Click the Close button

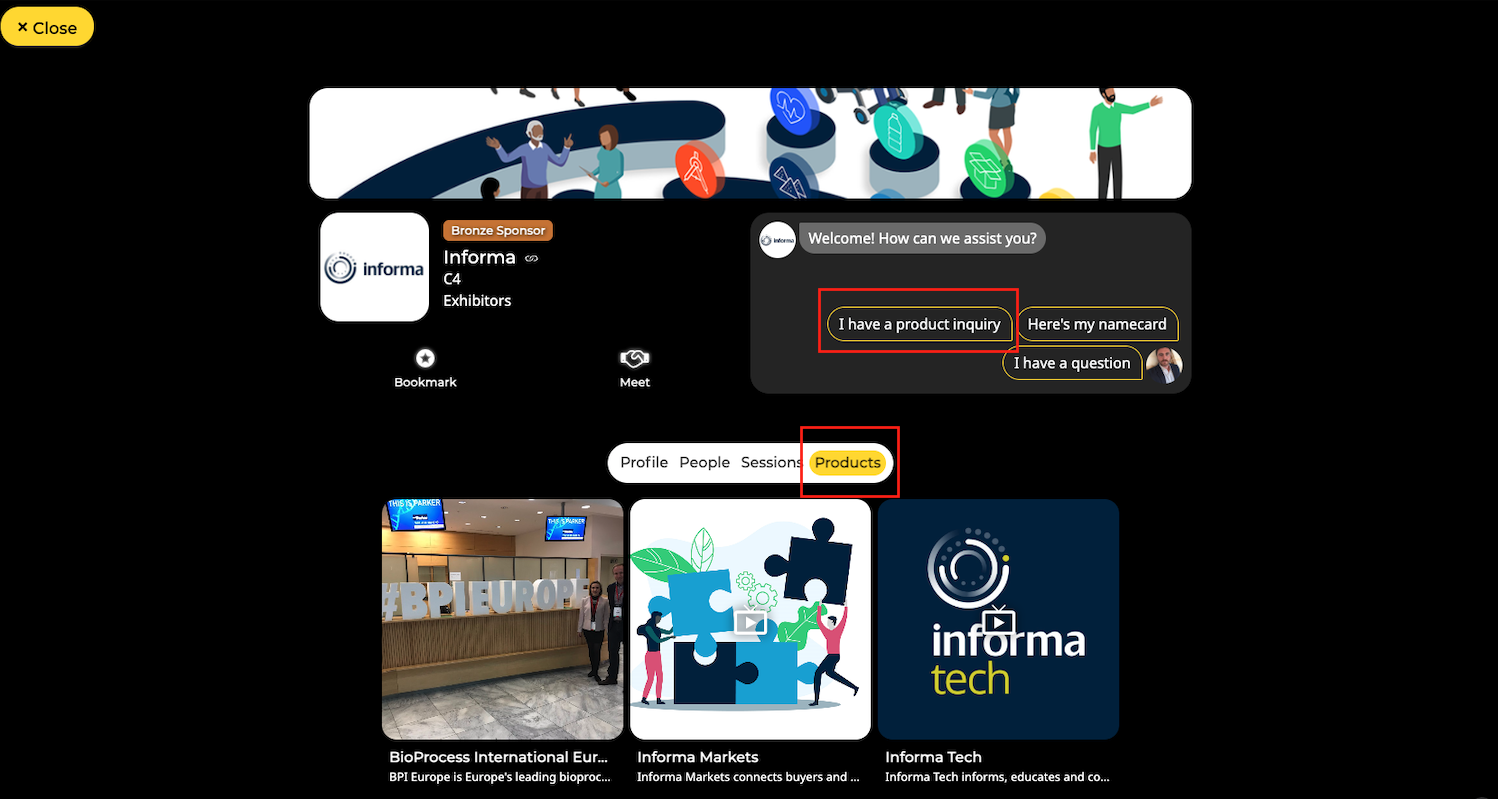point(47,27)
